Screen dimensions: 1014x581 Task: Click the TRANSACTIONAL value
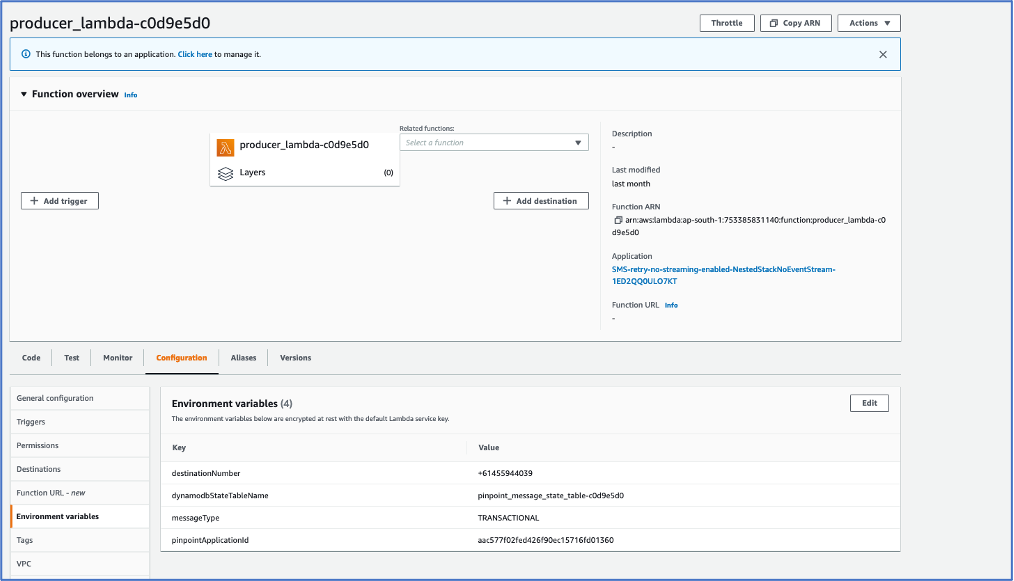pyautogui.click(x=508, y=518)
